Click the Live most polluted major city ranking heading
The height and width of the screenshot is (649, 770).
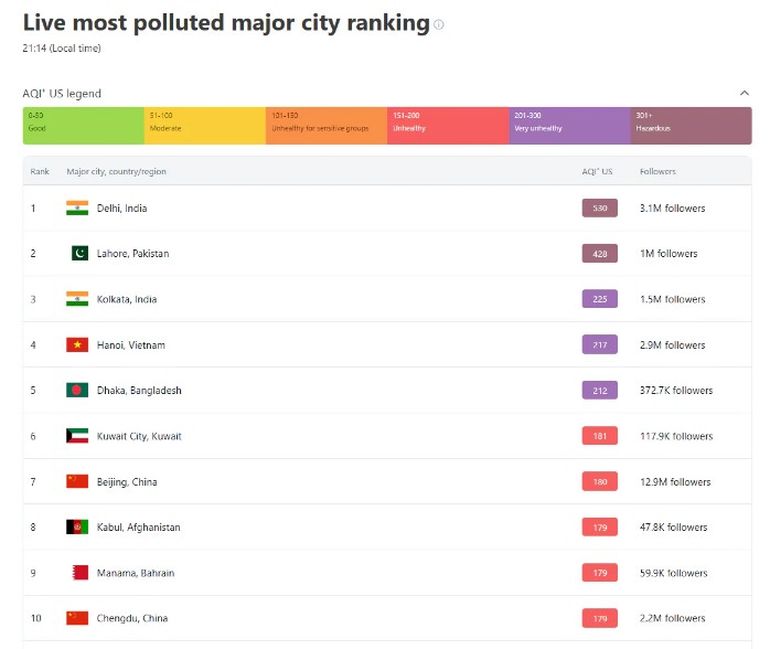click(x=226, y=23)
